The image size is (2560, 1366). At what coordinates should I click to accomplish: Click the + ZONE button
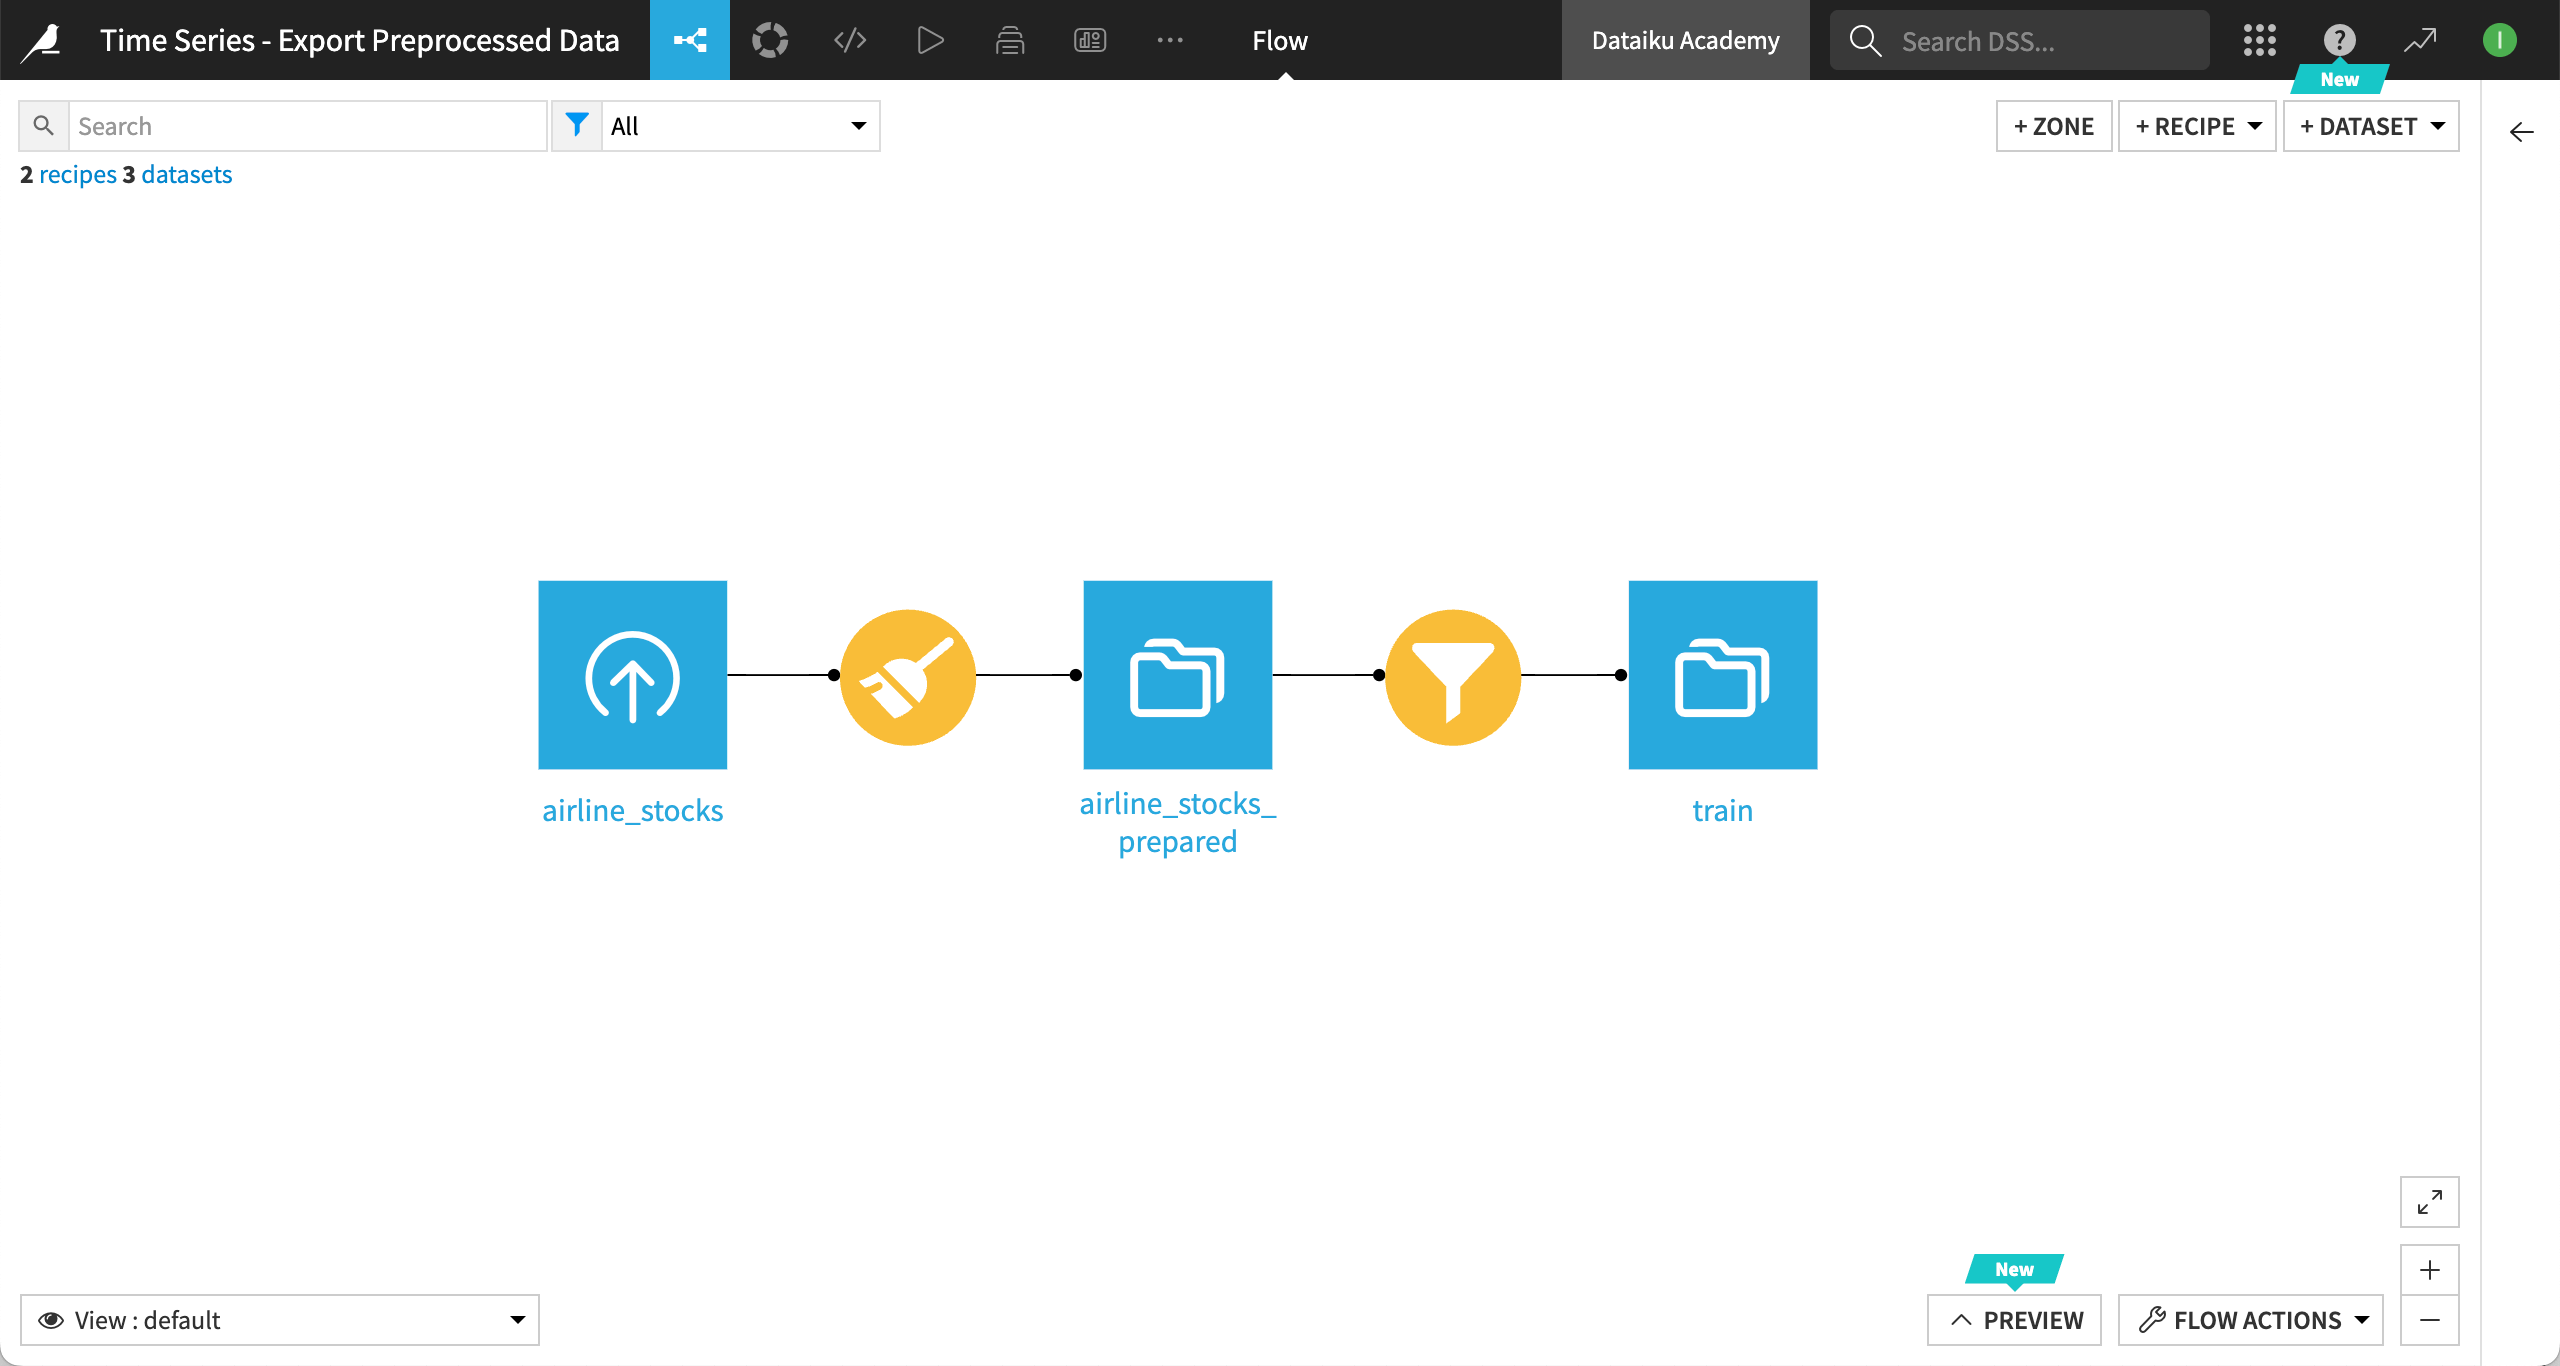coord(2053,126)
